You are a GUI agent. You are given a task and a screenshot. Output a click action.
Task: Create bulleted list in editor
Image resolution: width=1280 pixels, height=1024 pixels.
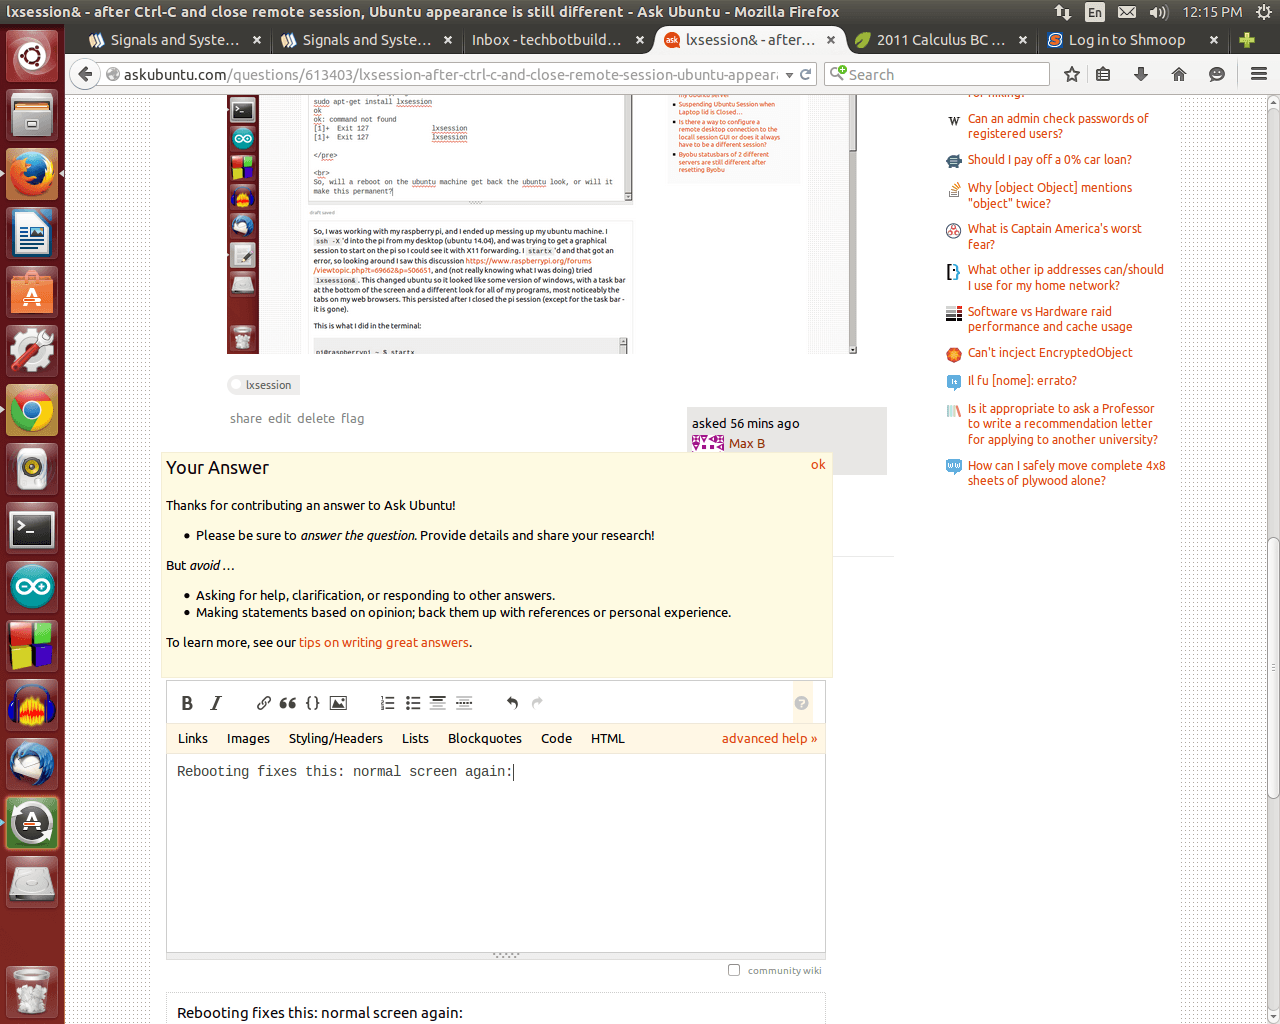coord(413,703)
